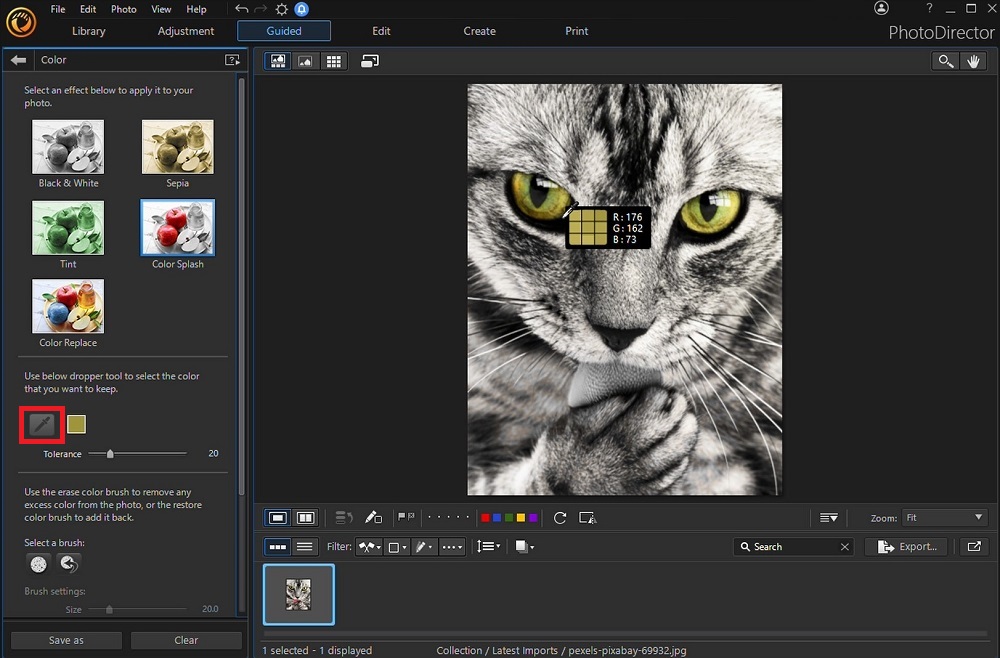Select the erase color brush
This screenshot has height=658, width=1000.
(x=37, y=563)
